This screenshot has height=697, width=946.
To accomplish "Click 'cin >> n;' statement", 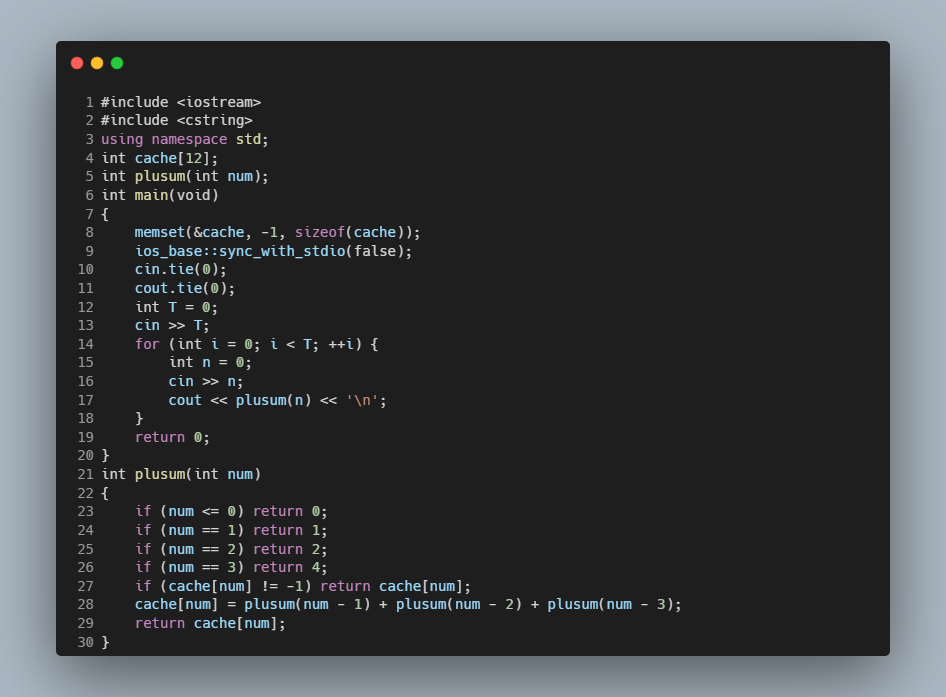I will [x=206, y=381].
